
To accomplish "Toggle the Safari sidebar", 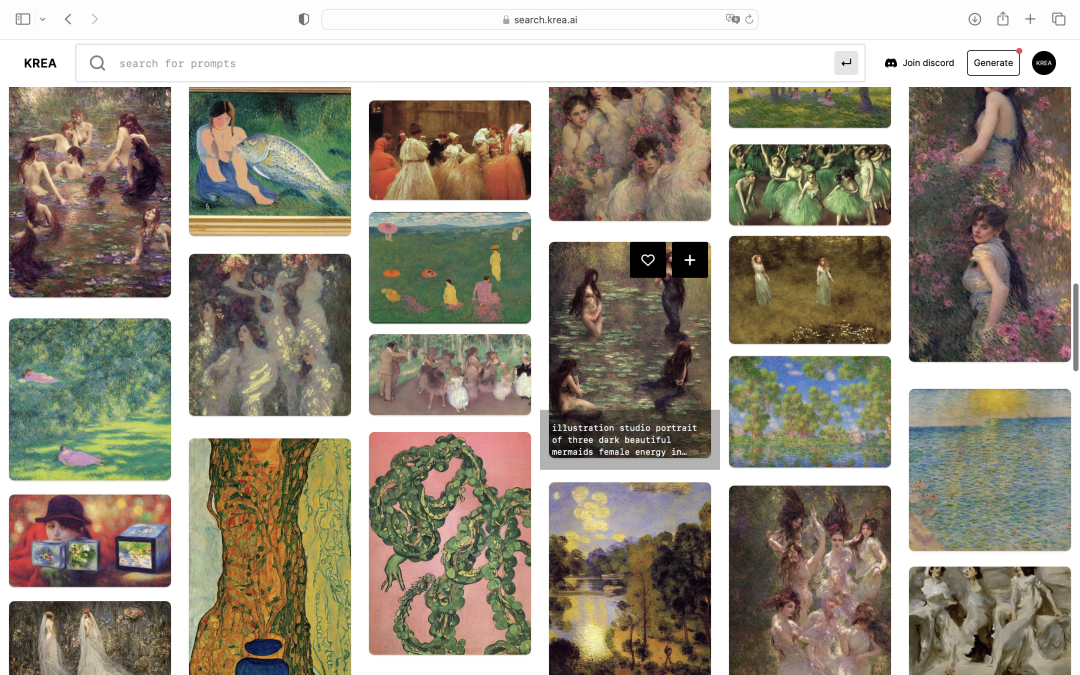I will coord(23,19).
